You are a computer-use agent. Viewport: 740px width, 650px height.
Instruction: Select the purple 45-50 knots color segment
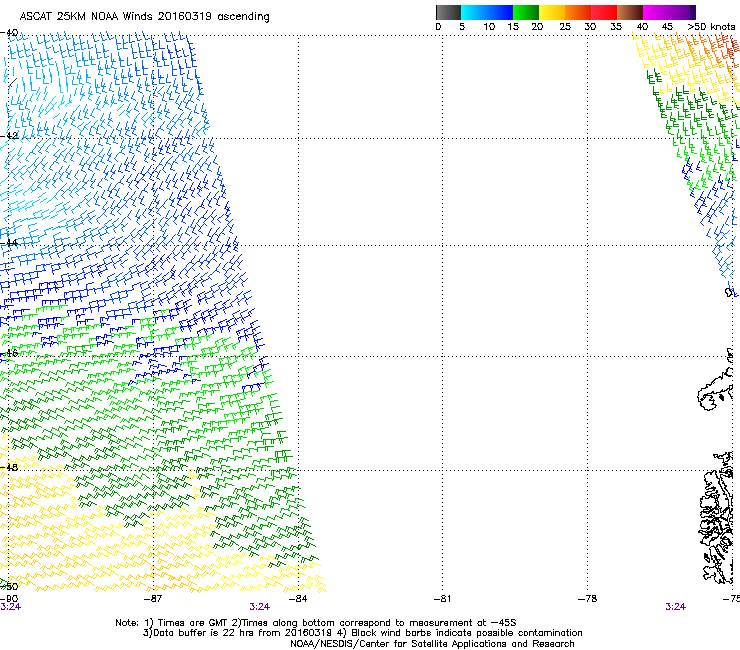click(682, 12)
